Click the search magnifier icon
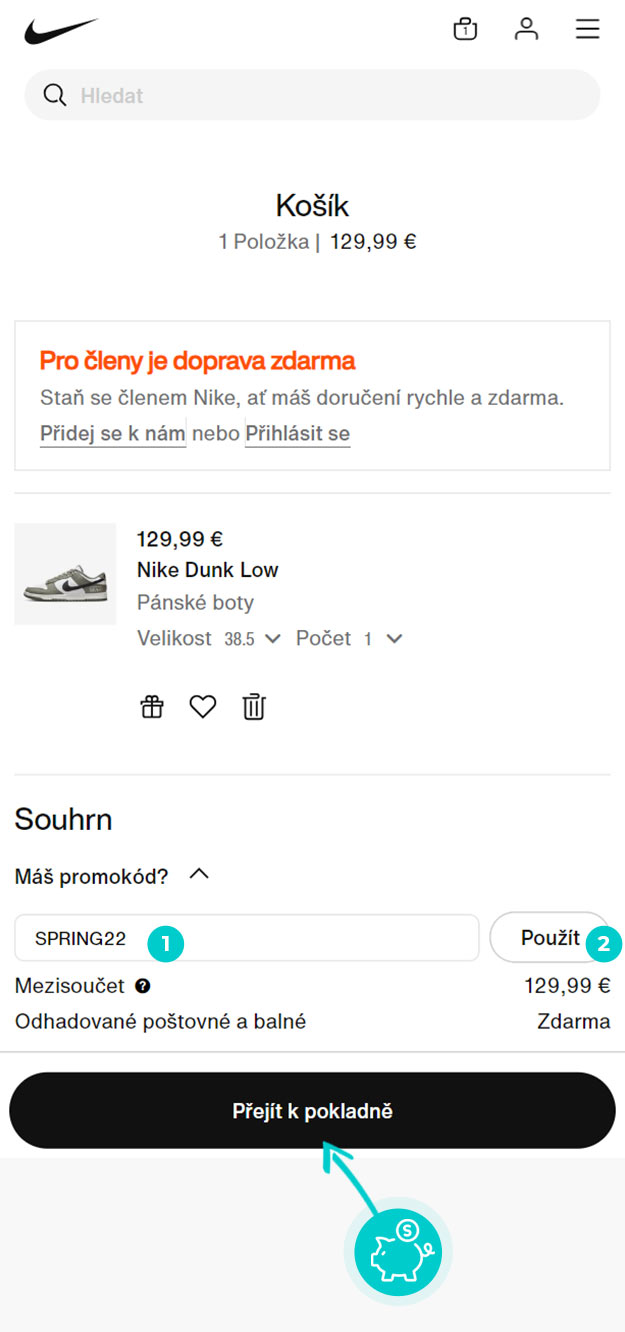Image resolution: width=625 pixels, height=1332 pixels. [55, 95]
